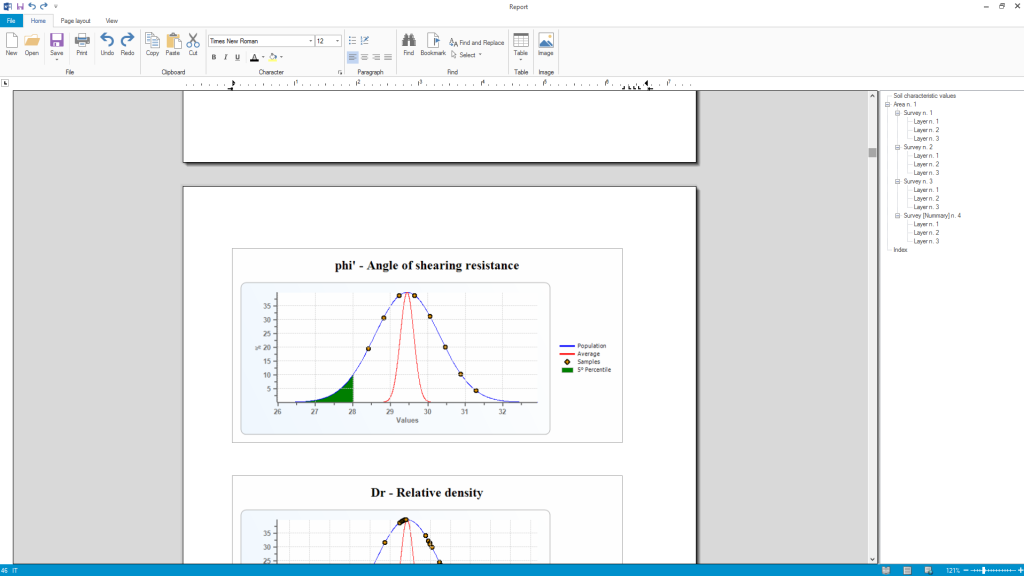Click the New document icon
The image size is (1024, 576).
(x=11, y=41)
